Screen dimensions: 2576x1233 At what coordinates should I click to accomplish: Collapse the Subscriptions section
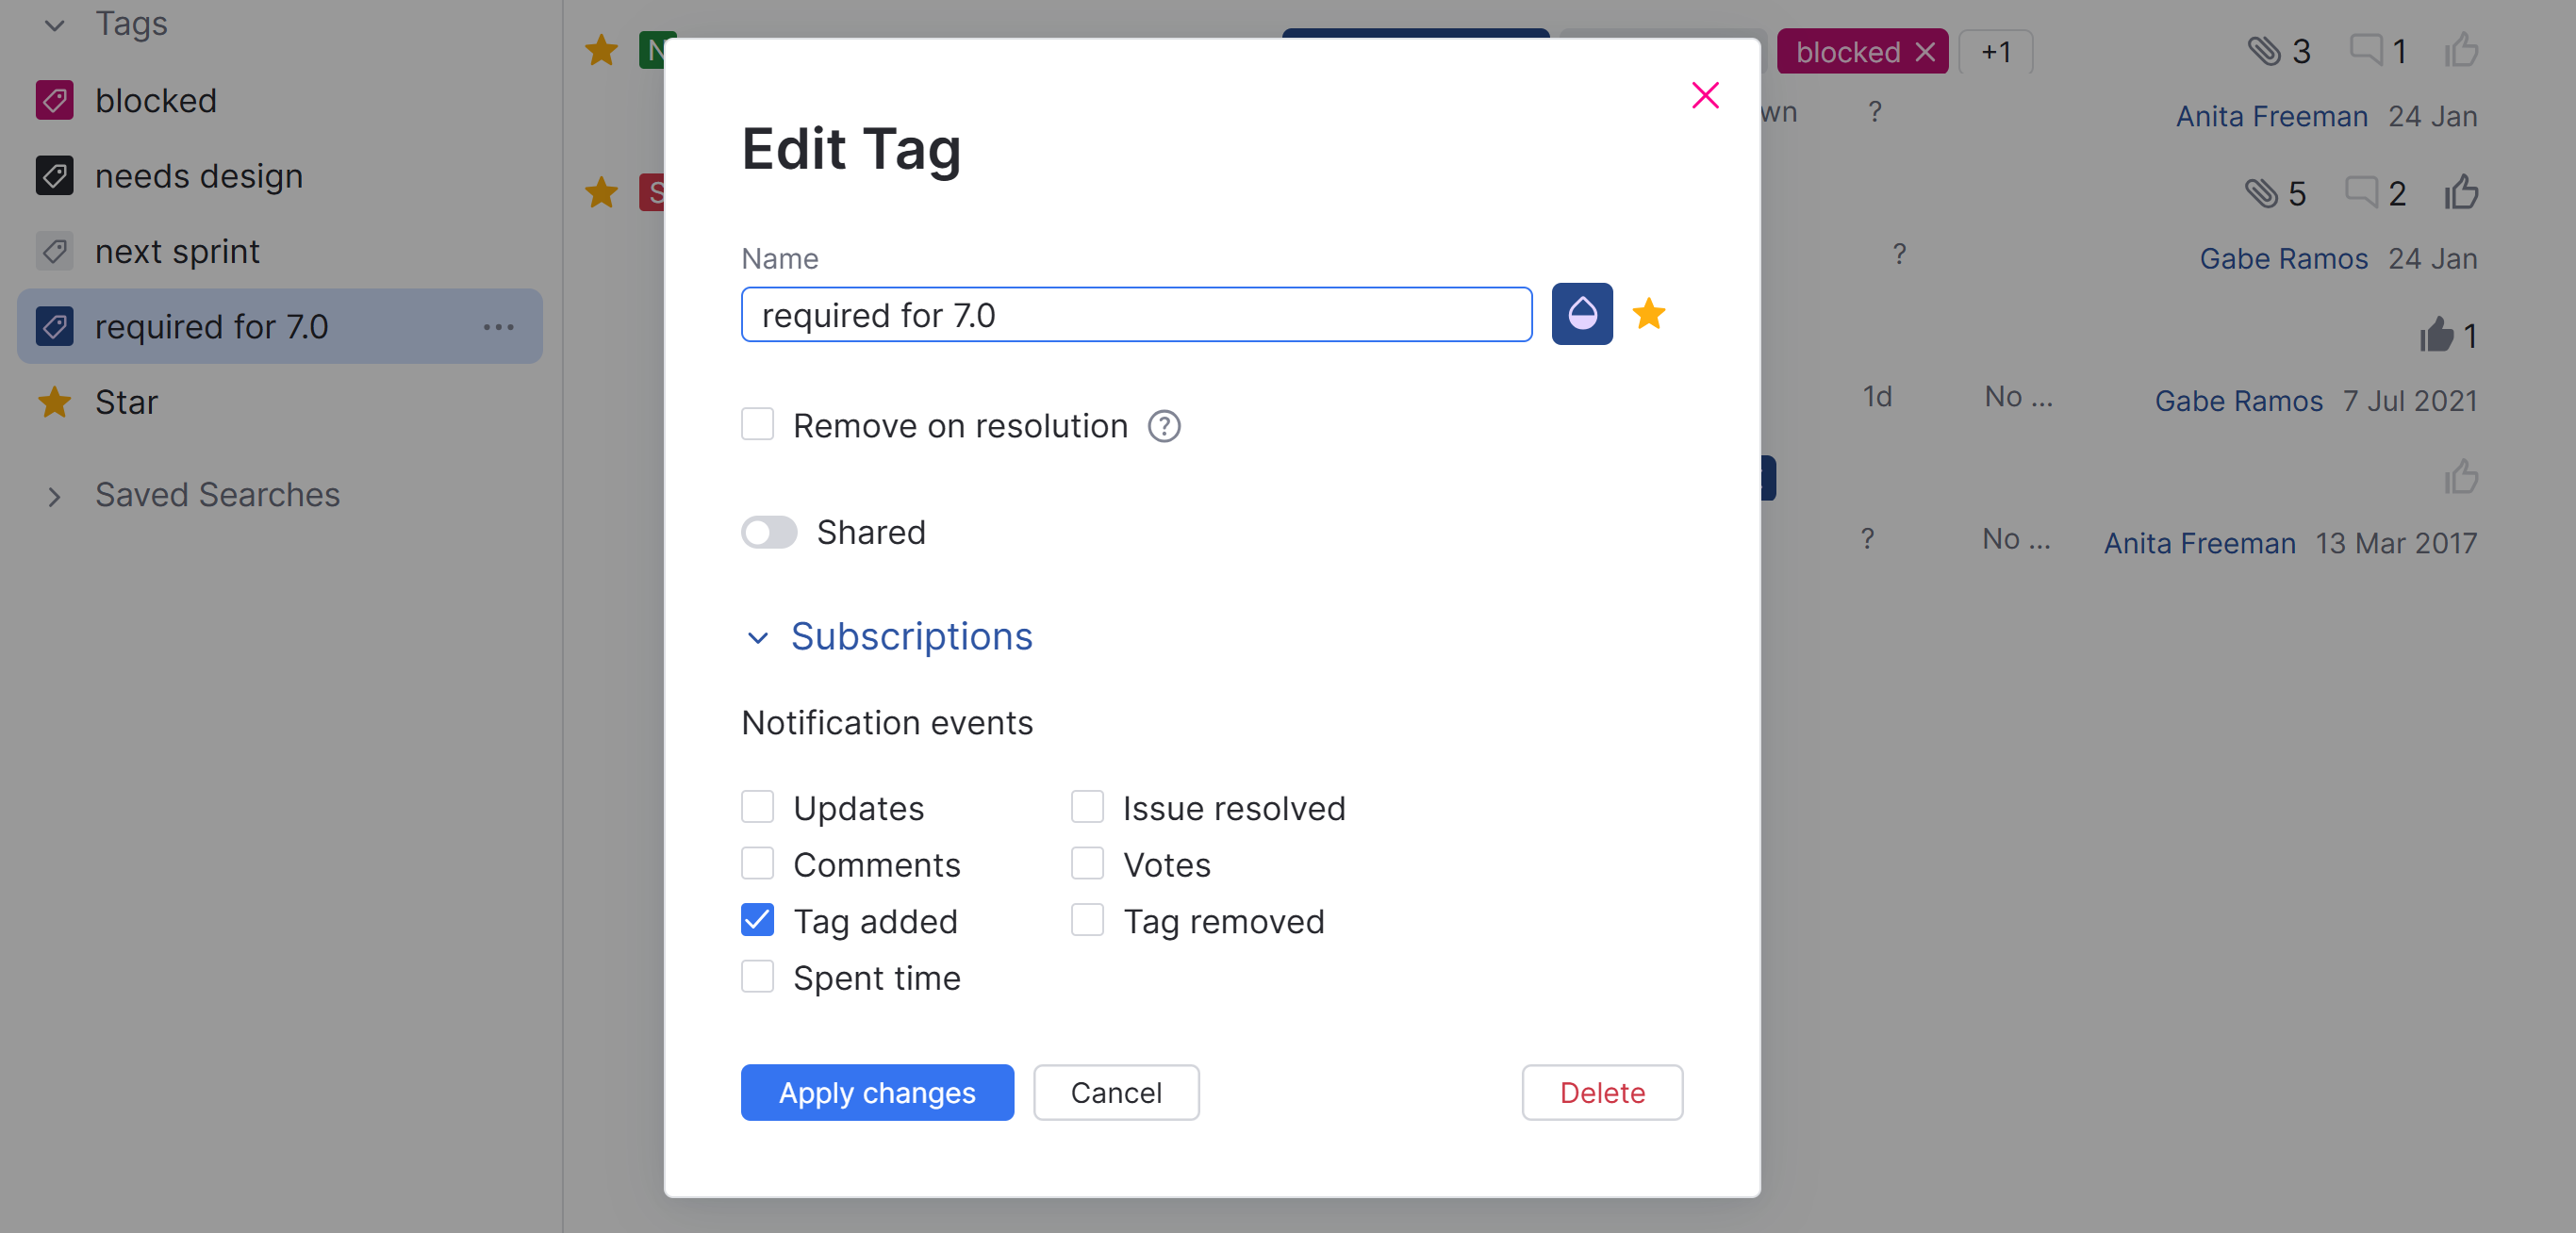(x=757, y=638)
